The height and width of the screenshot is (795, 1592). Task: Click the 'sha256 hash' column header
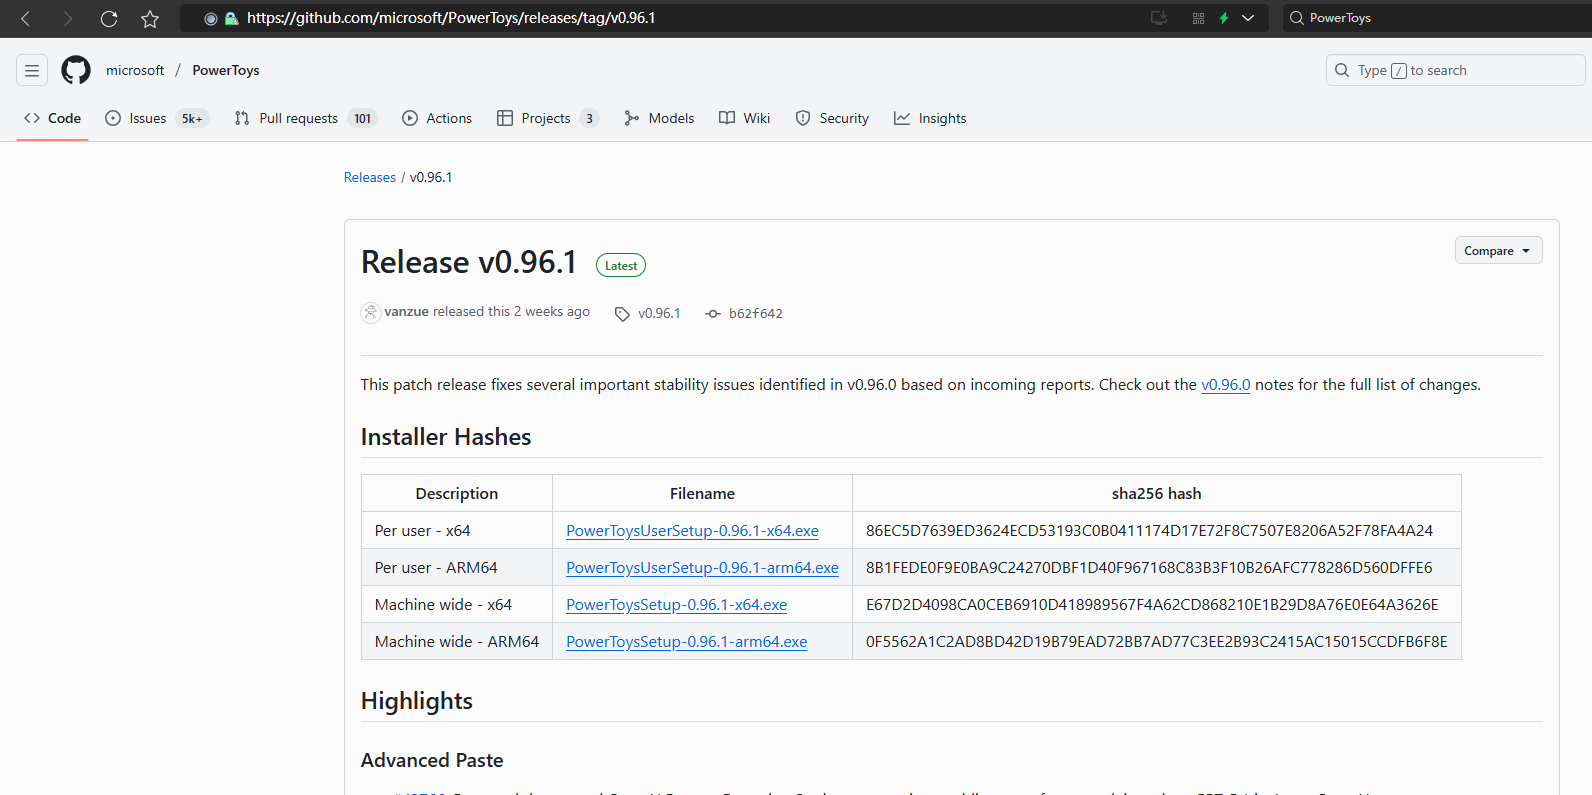[x=1156, y=494]
